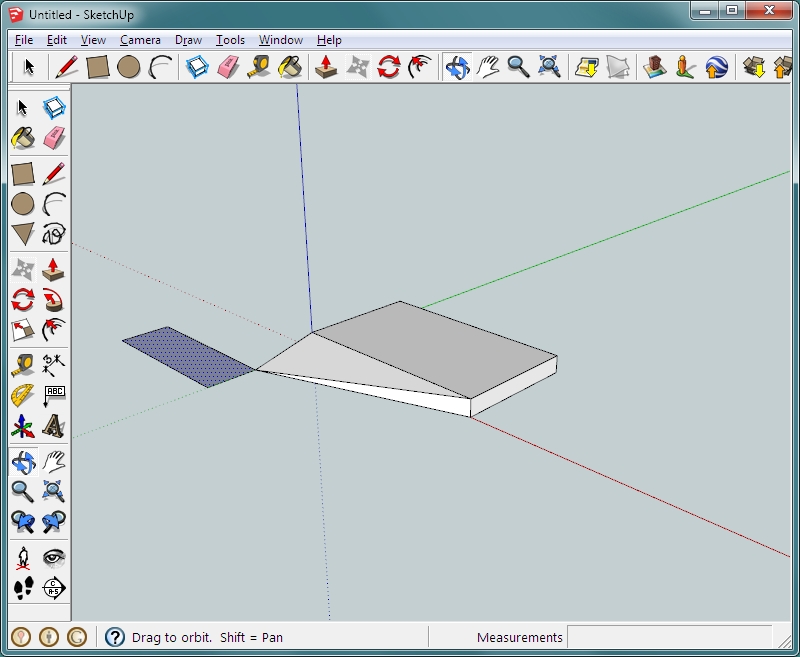This screenshot has height=657, width=800.
Task: Activate the Push/Pull tool in top toolbar
Action: click(326, 67)
